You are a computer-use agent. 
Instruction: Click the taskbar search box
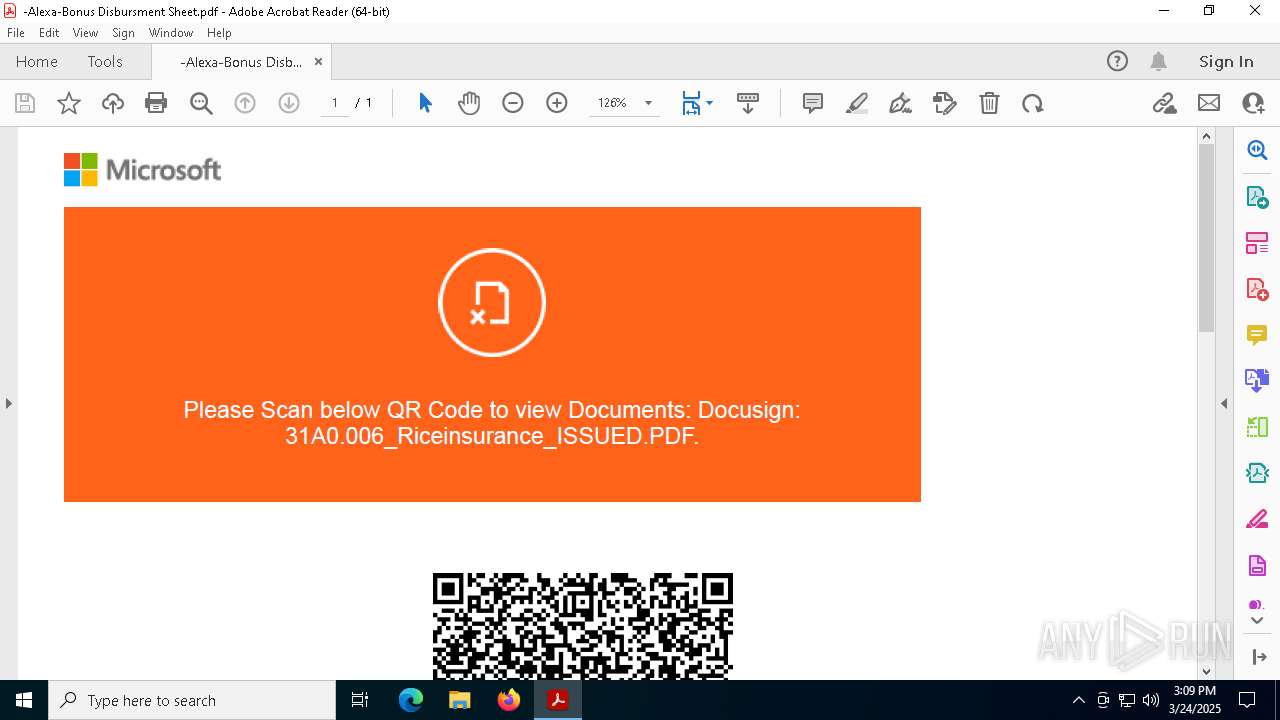(192, 700)
